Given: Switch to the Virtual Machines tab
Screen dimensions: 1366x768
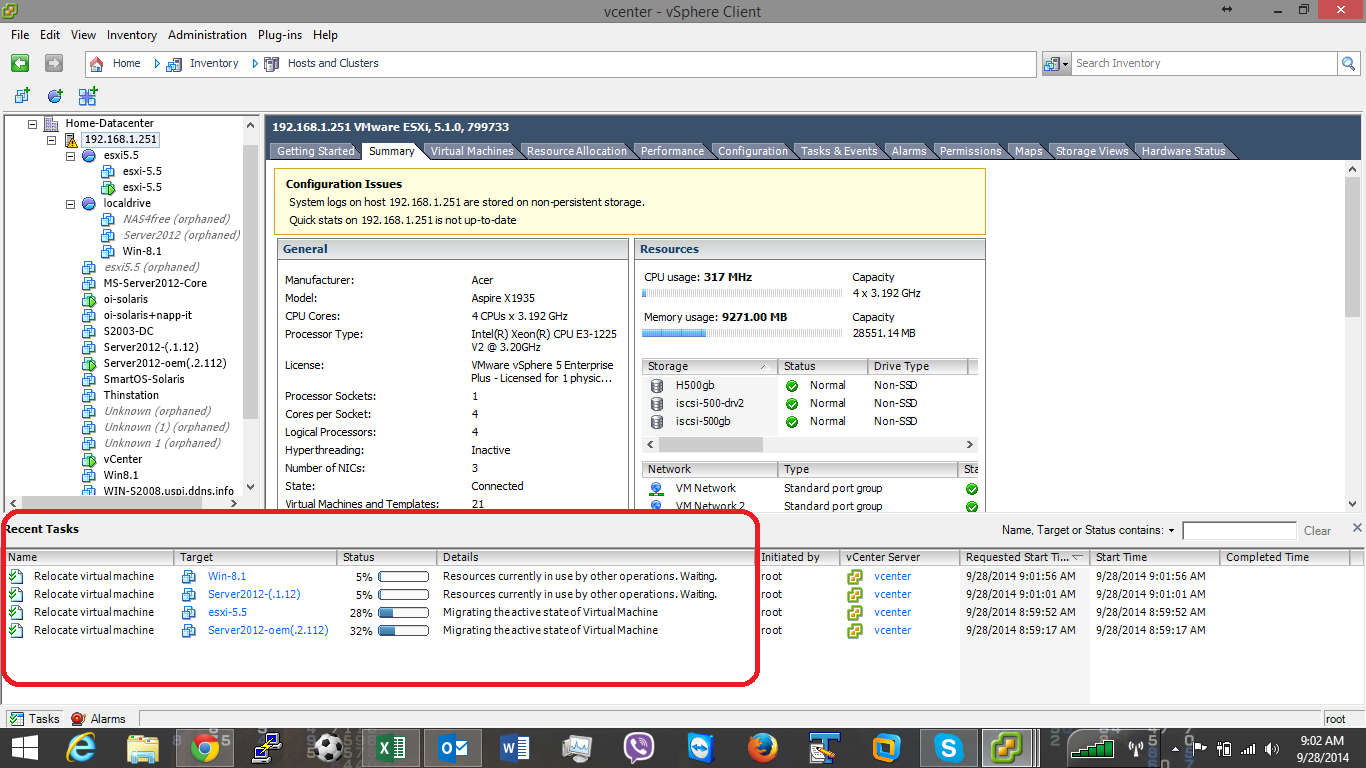Looking at the screenshot, I should [x=472, y=151].
